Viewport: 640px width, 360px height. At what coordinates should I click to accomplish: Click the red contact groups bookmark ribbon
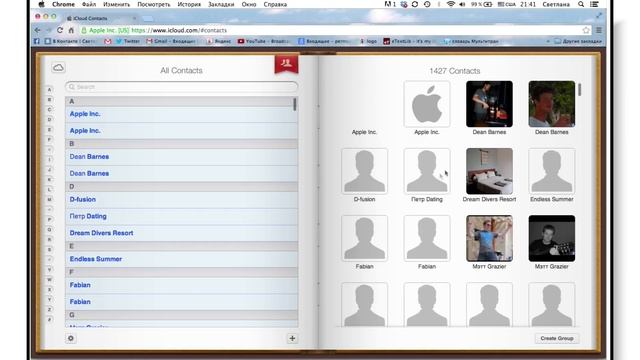tap(287, 64)
